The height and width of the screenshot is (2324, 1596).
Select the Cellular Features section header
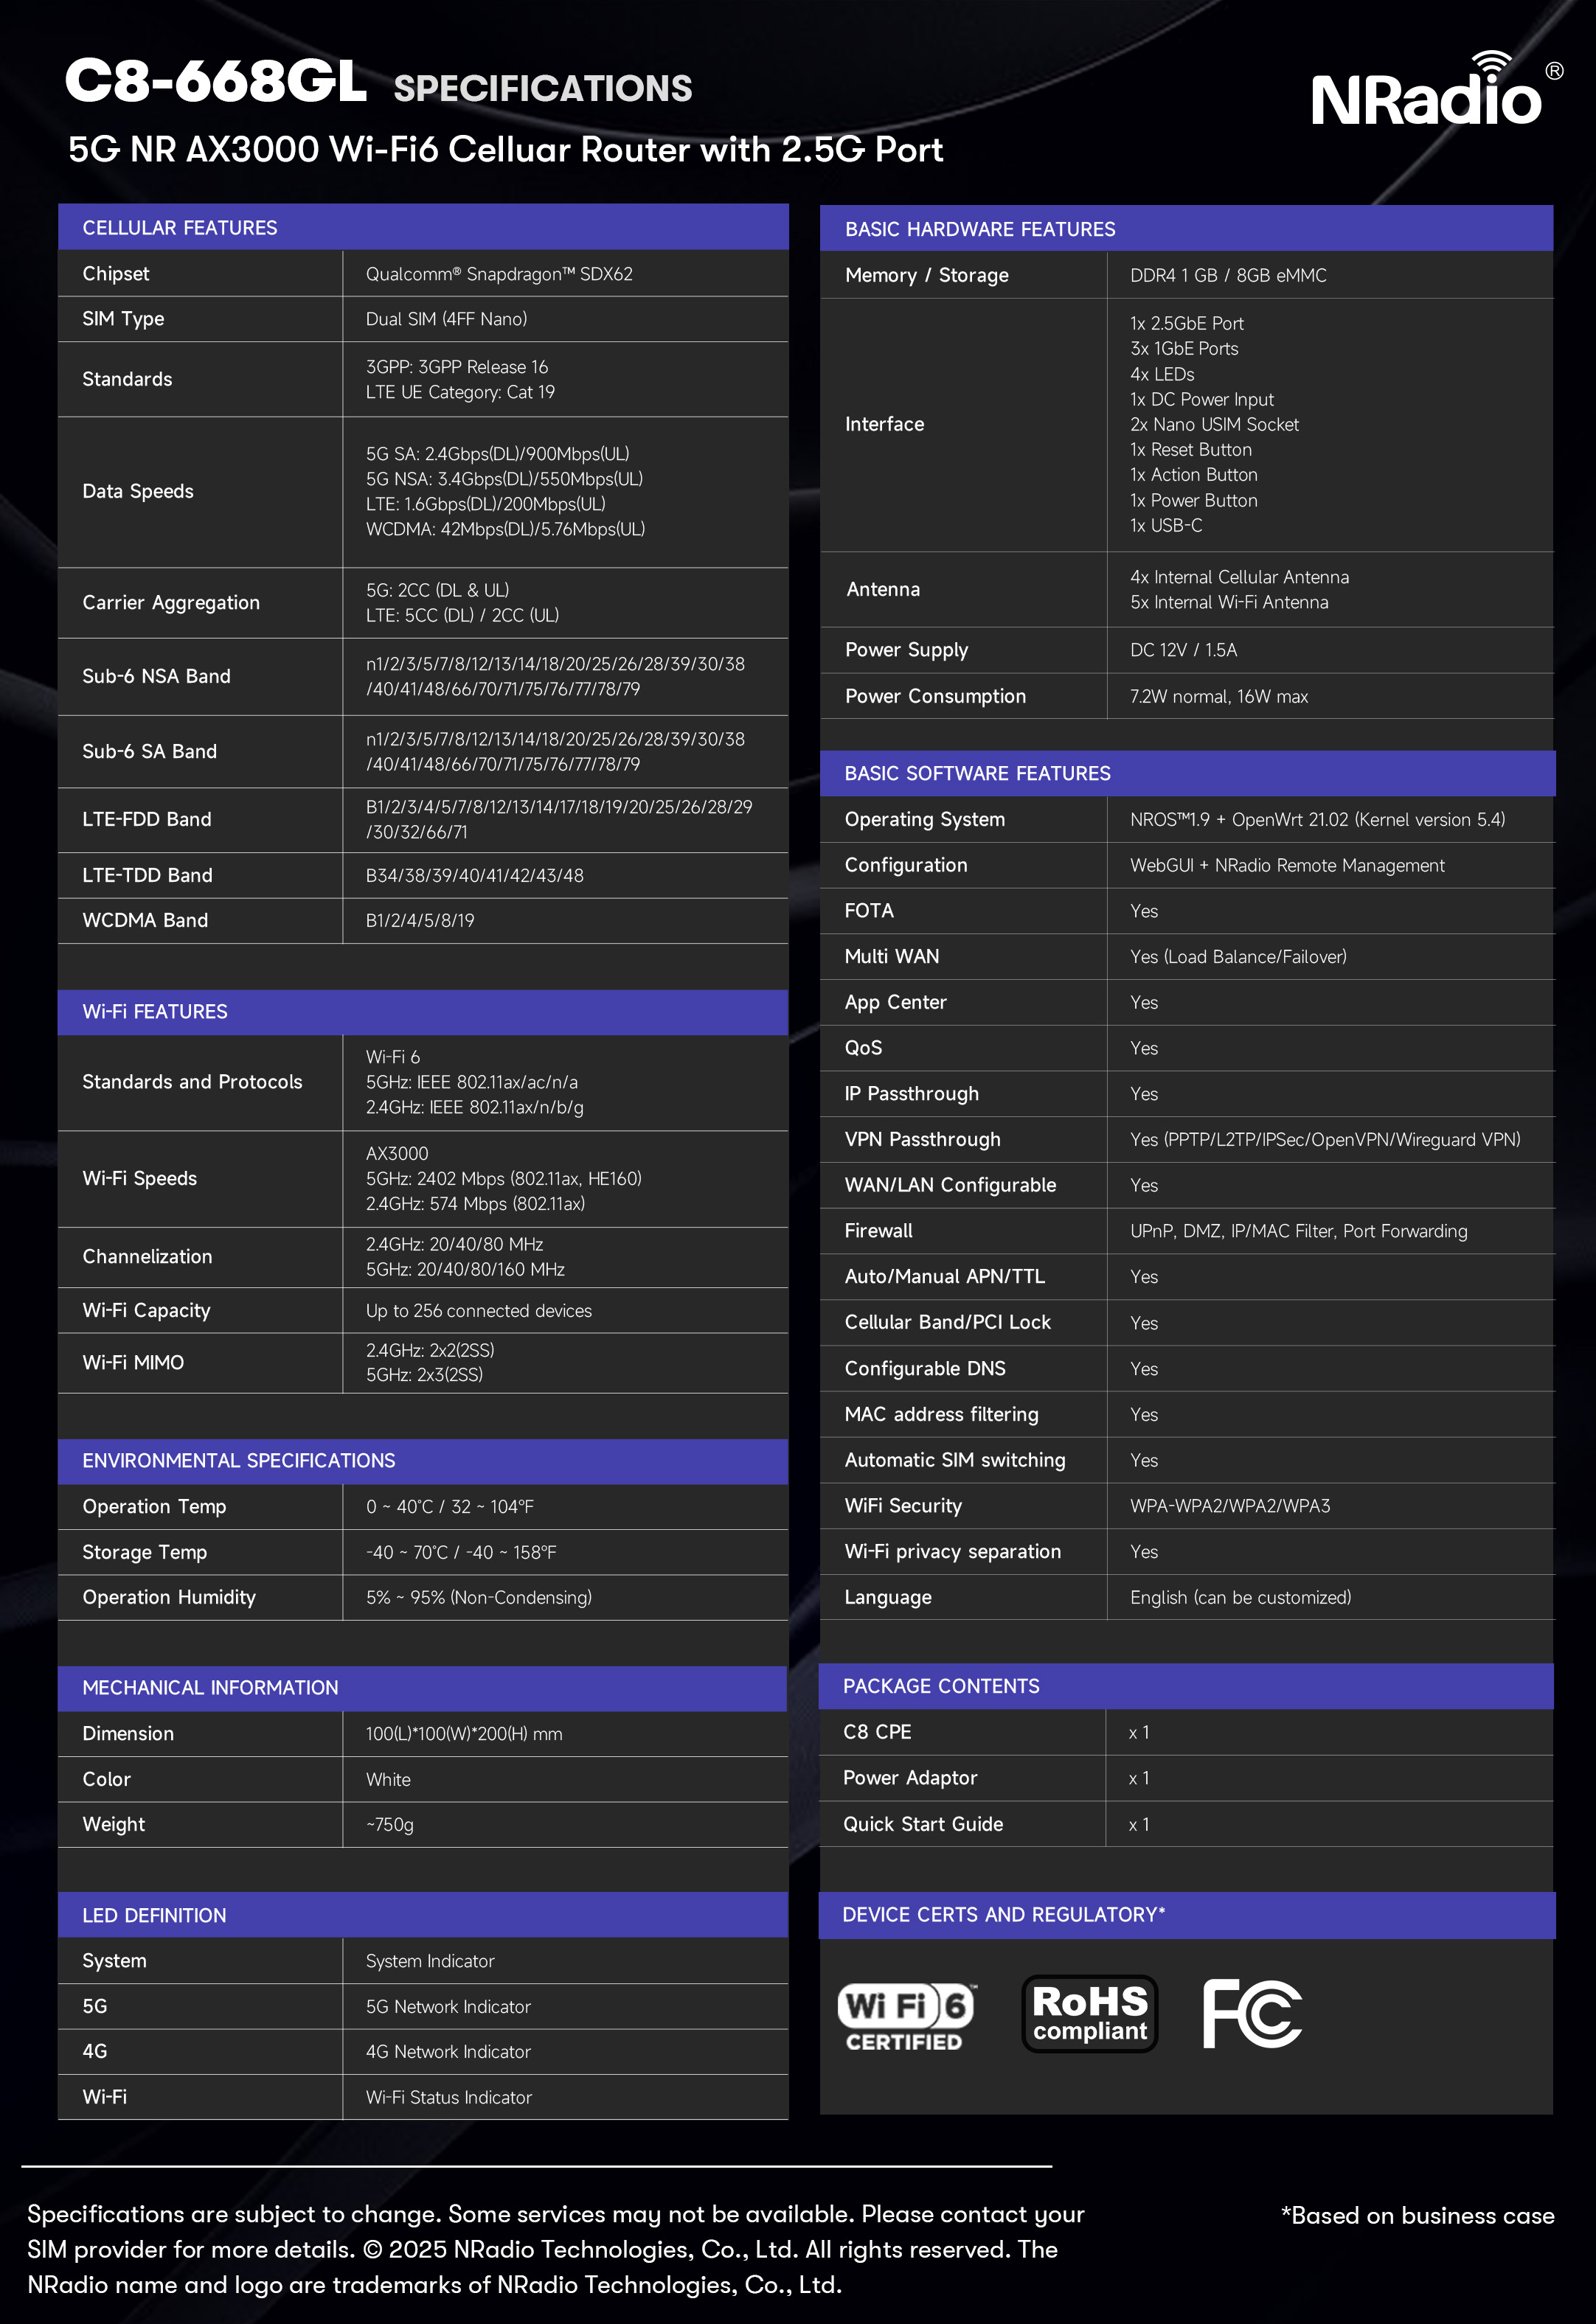tap(180, 228)
